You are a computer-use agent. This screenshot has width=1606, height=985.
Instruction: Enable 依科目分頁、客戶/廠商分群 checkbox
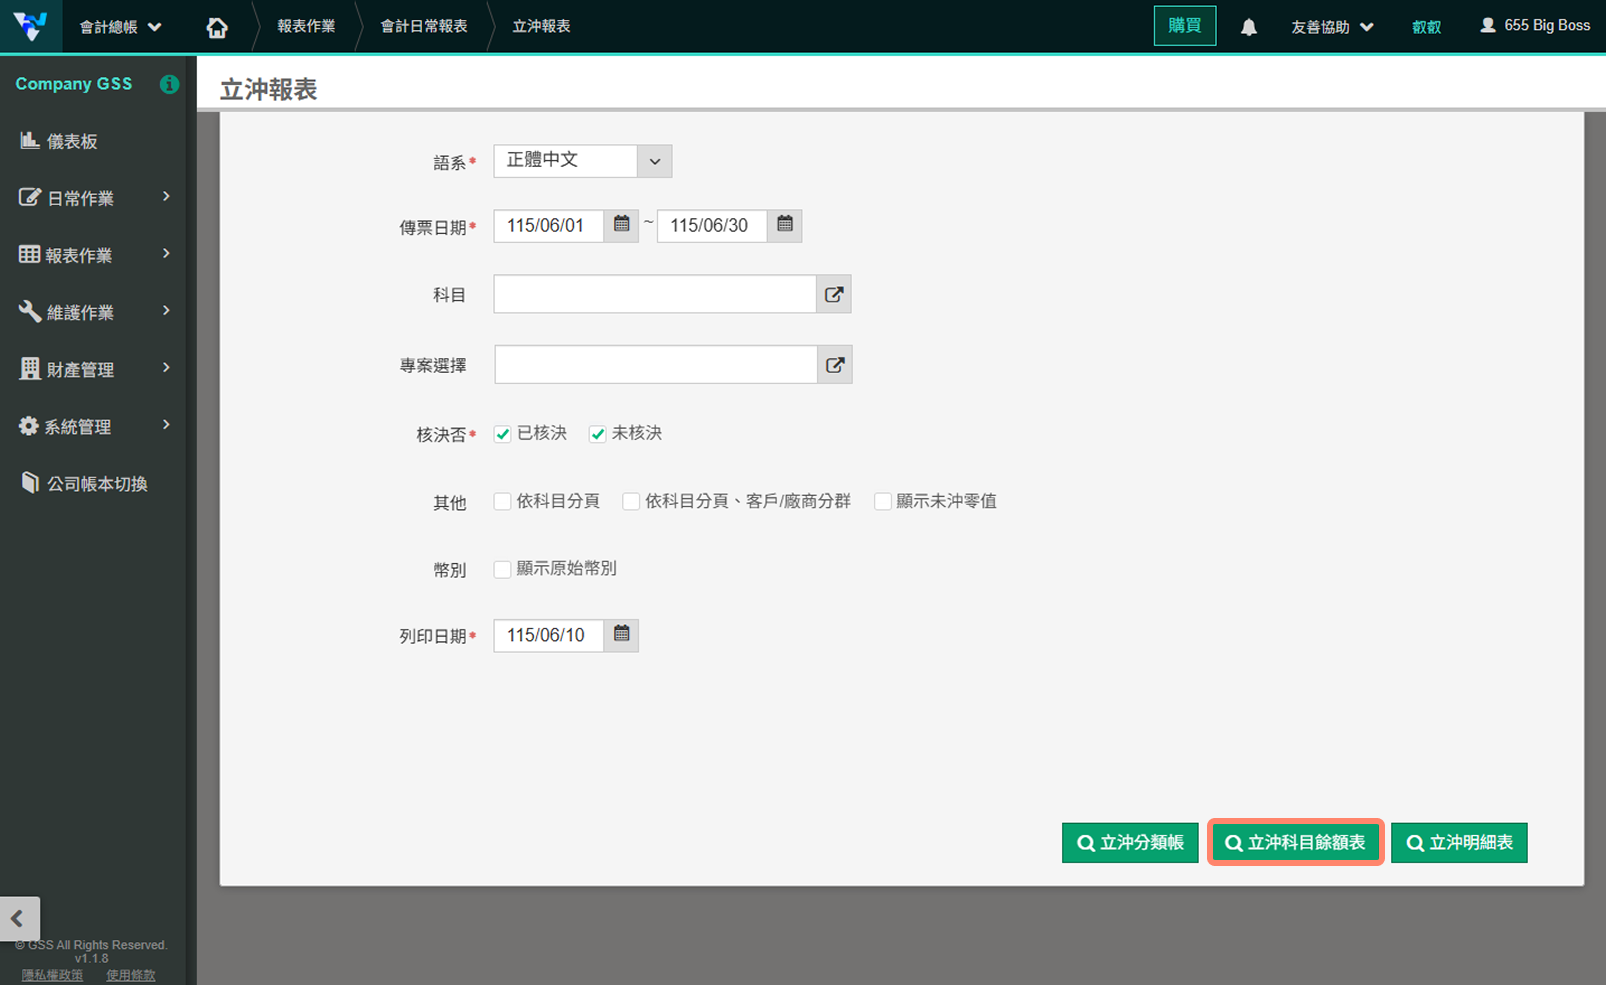click(x=631, y=501)
